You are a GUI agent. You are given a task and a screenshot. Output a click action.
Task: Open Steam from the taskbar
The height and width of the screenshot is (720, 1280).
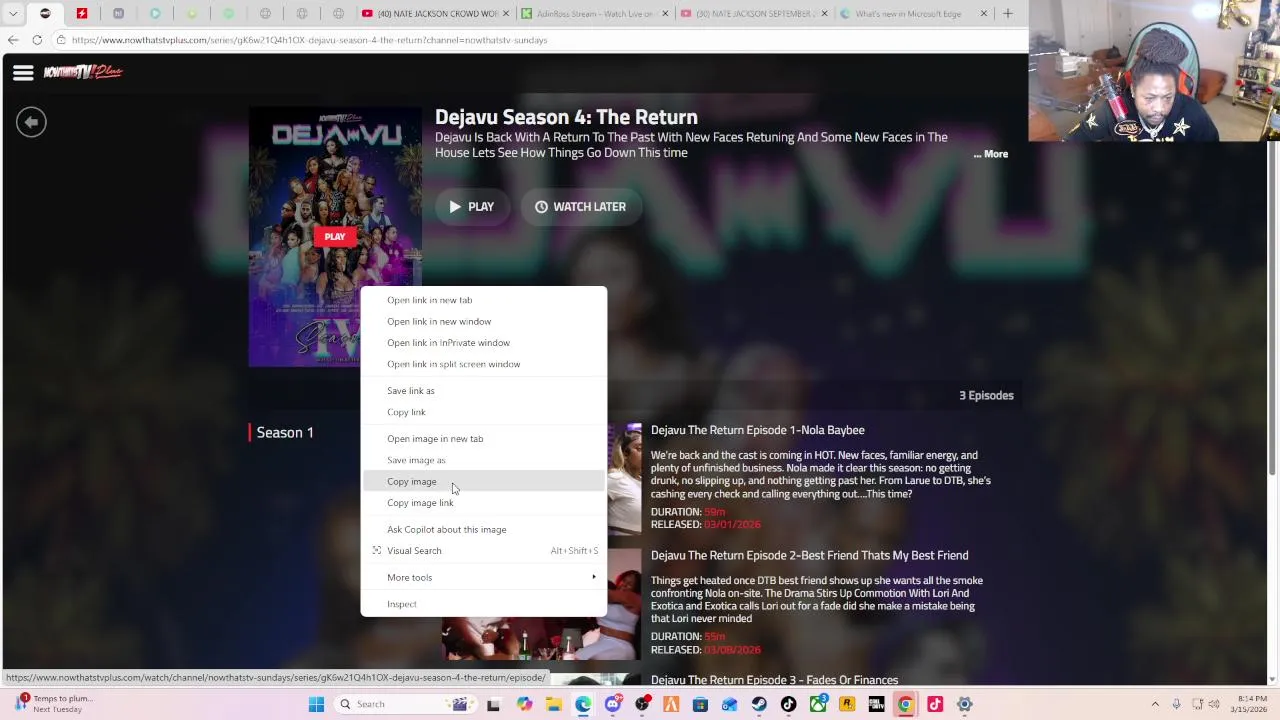point(759,704)
